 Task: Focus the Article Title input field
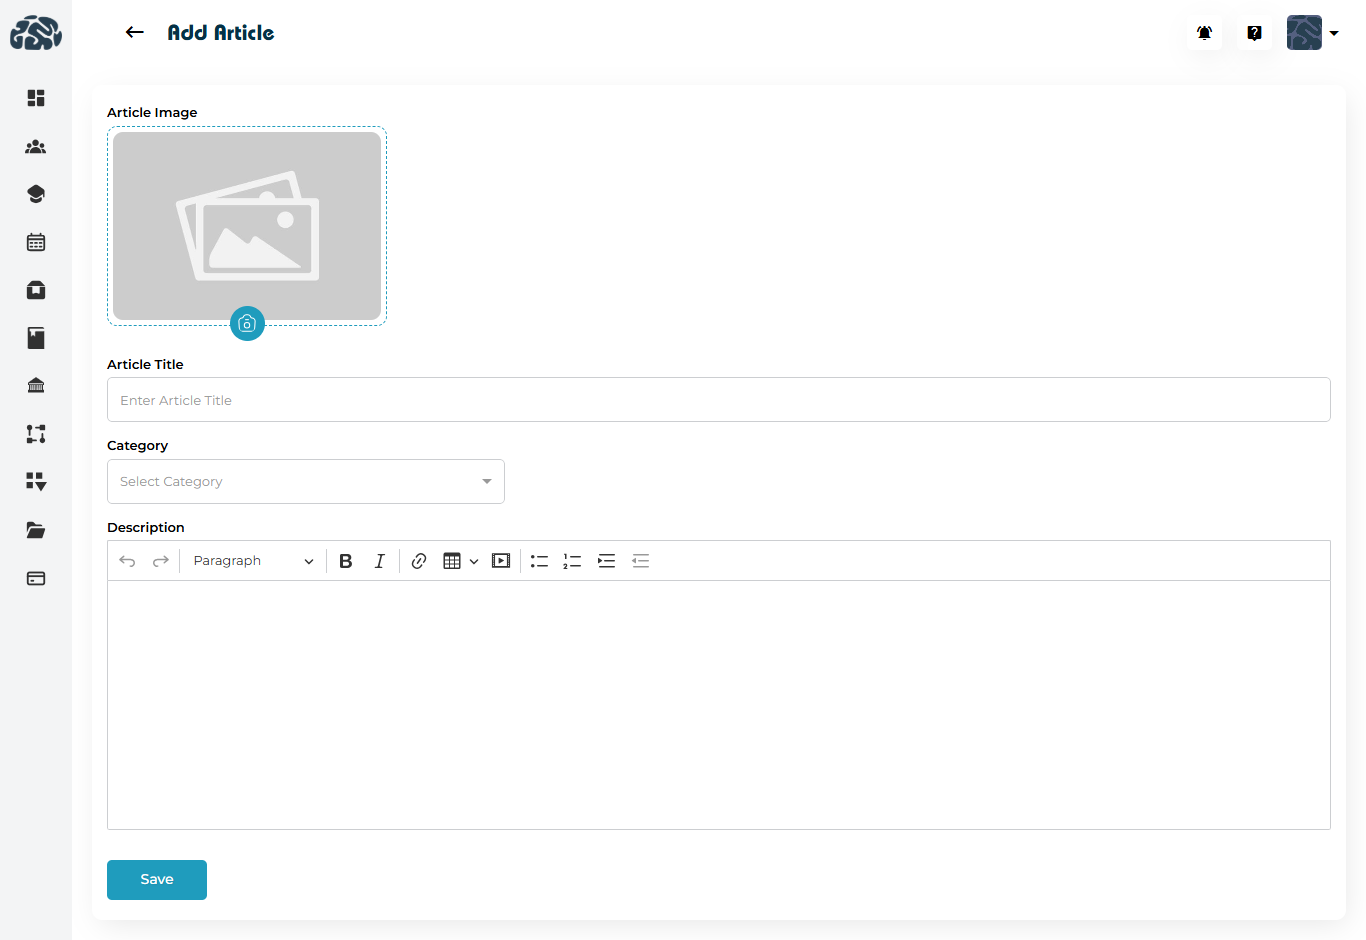coord(718,400)
